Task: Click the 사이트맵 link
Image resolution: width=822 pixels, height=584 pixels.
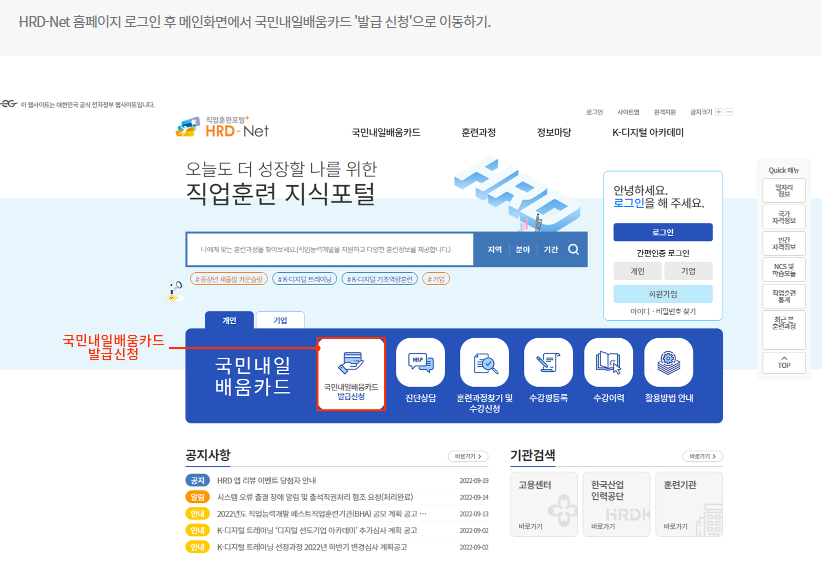Action: pyautogui.click(x=628, y=112)
